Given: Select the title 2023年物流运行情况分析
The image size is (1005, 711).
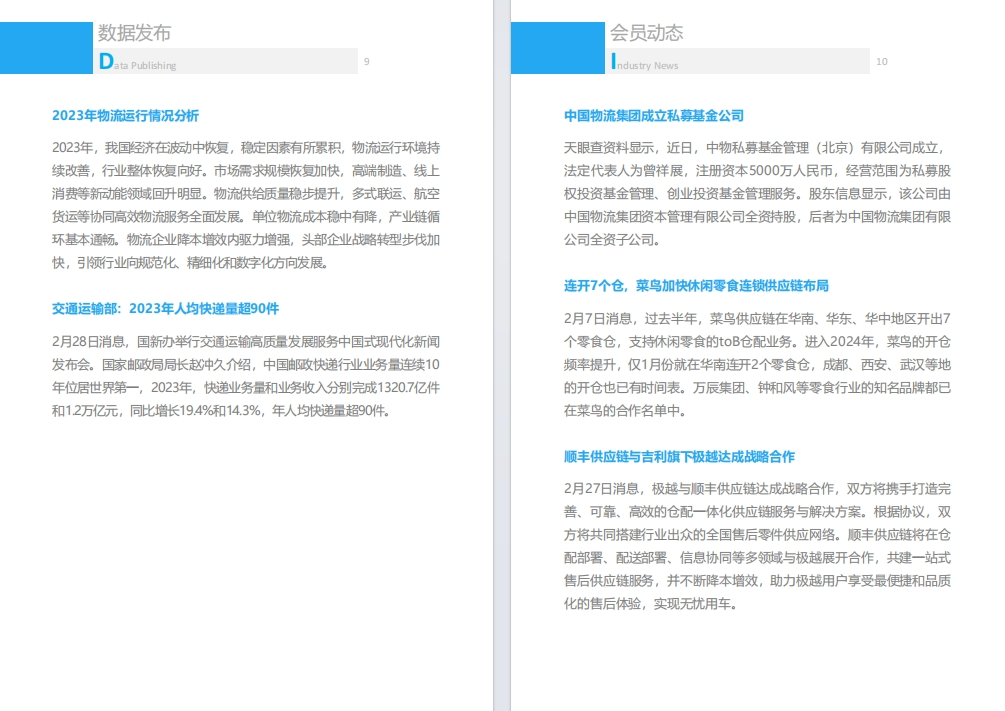Looking at the screenshot, I should point(126,115).
